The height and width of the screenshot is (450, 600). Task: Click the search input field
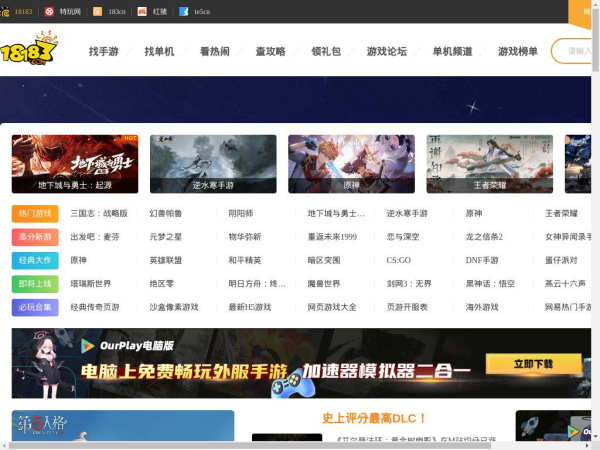coord(571,51)
